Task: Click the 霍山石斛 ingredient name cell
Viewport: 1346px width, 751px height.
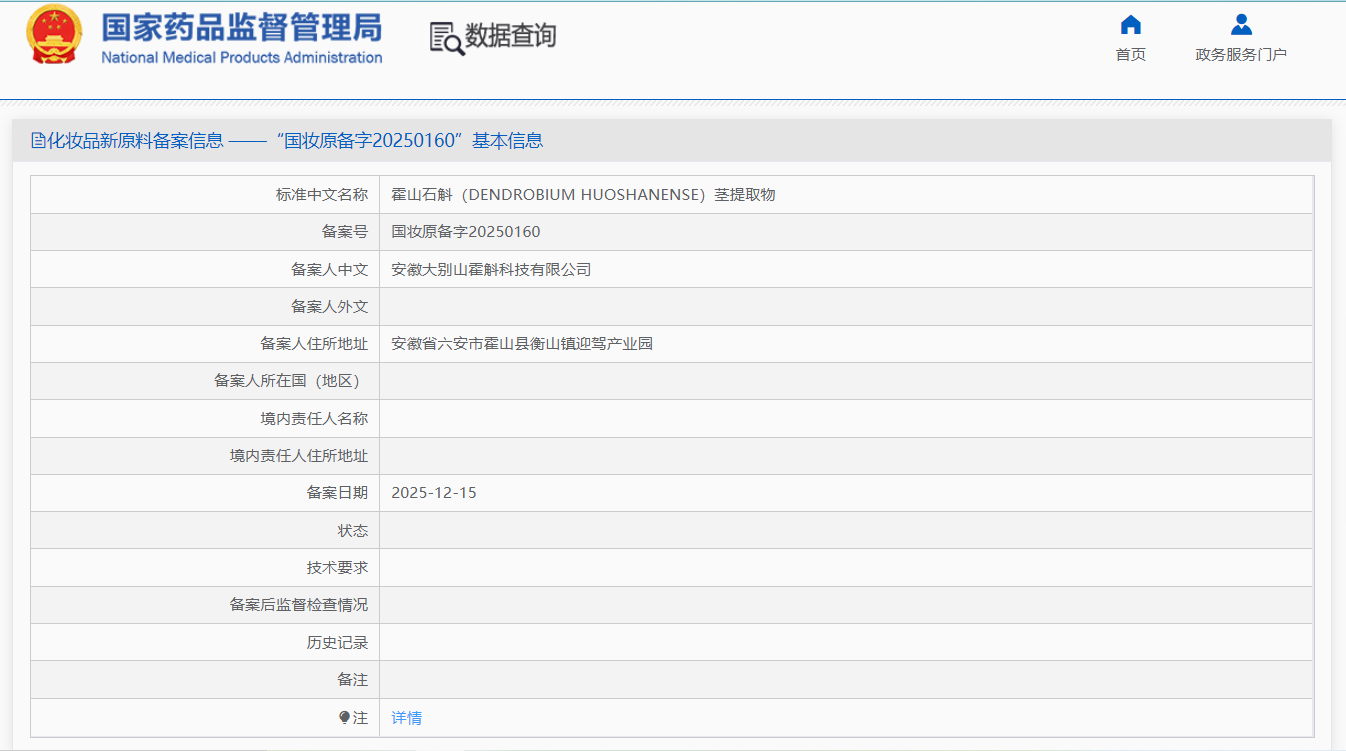Action: (583, 195)
